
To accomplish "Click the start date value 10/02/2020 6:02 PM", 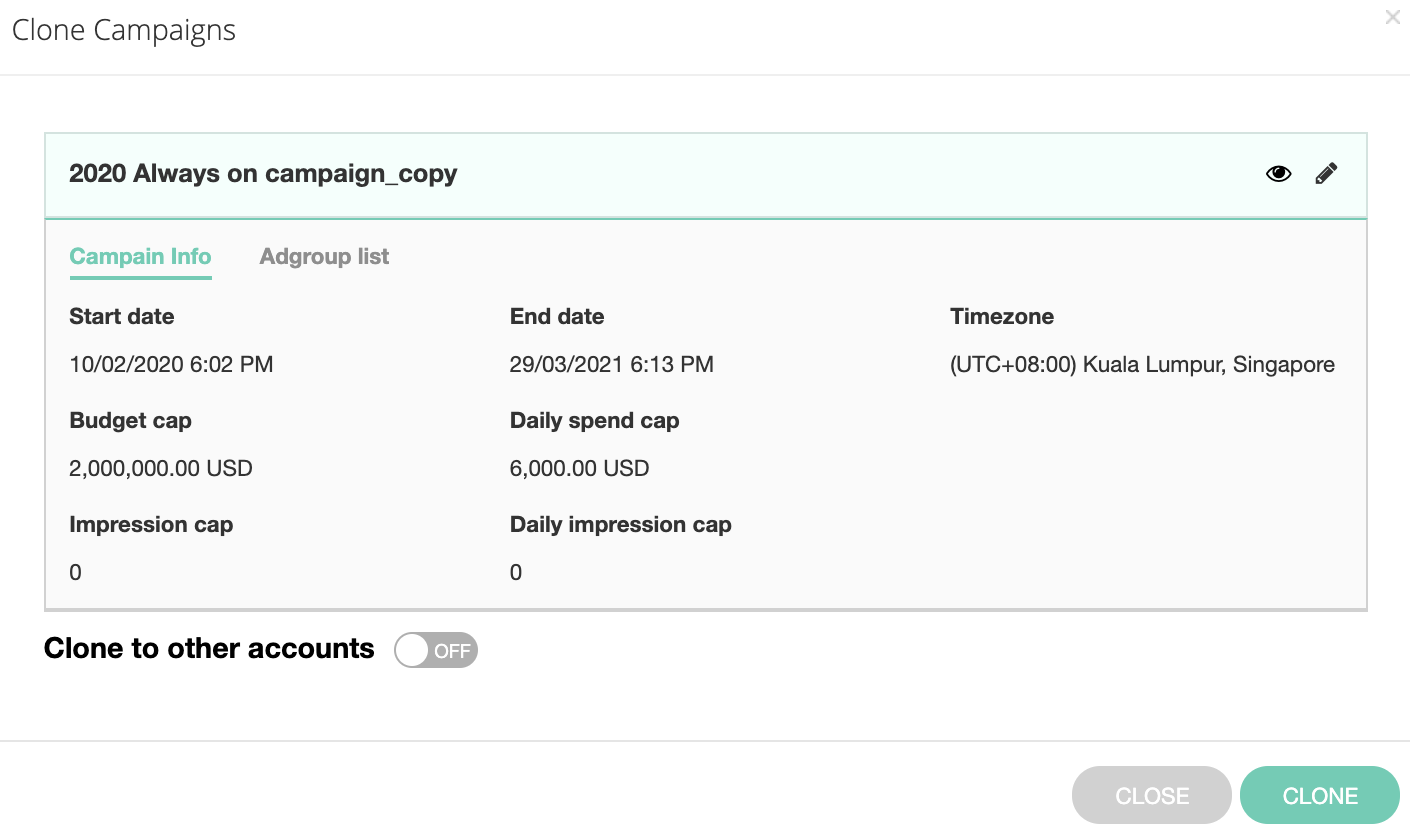I will tap(171, 365).
